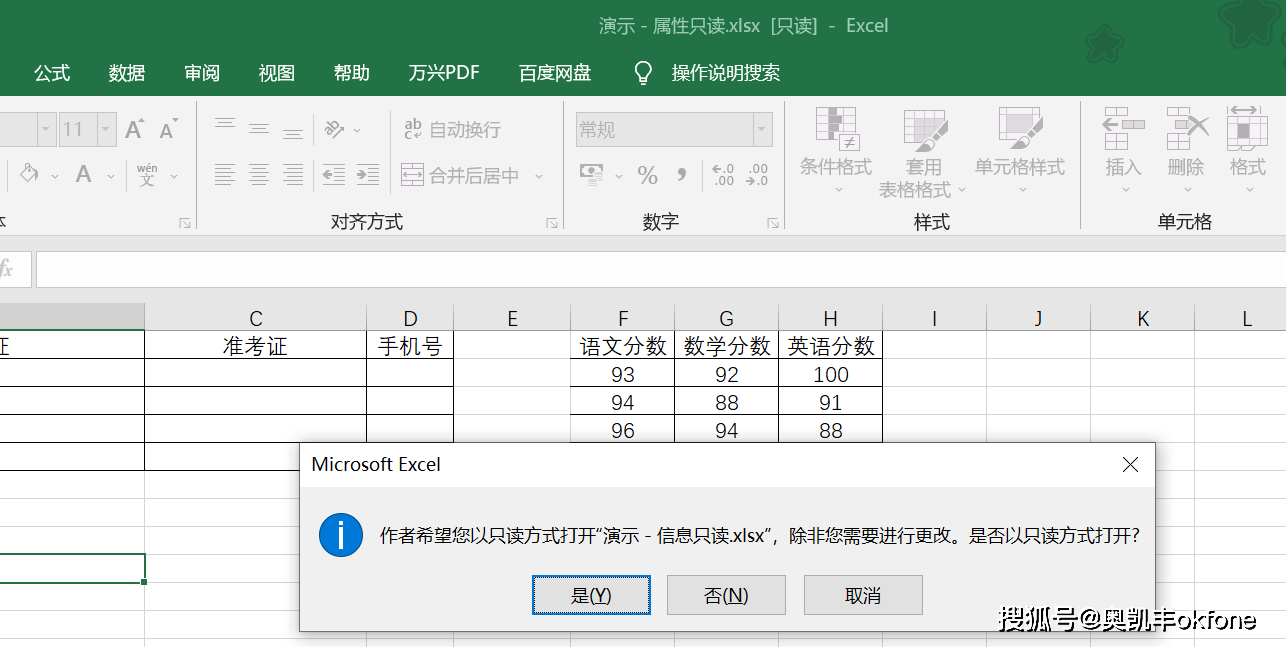This screenshot has width=1286, height=647.
Task: Apply Comma Style format
Action: pos(682,175)
